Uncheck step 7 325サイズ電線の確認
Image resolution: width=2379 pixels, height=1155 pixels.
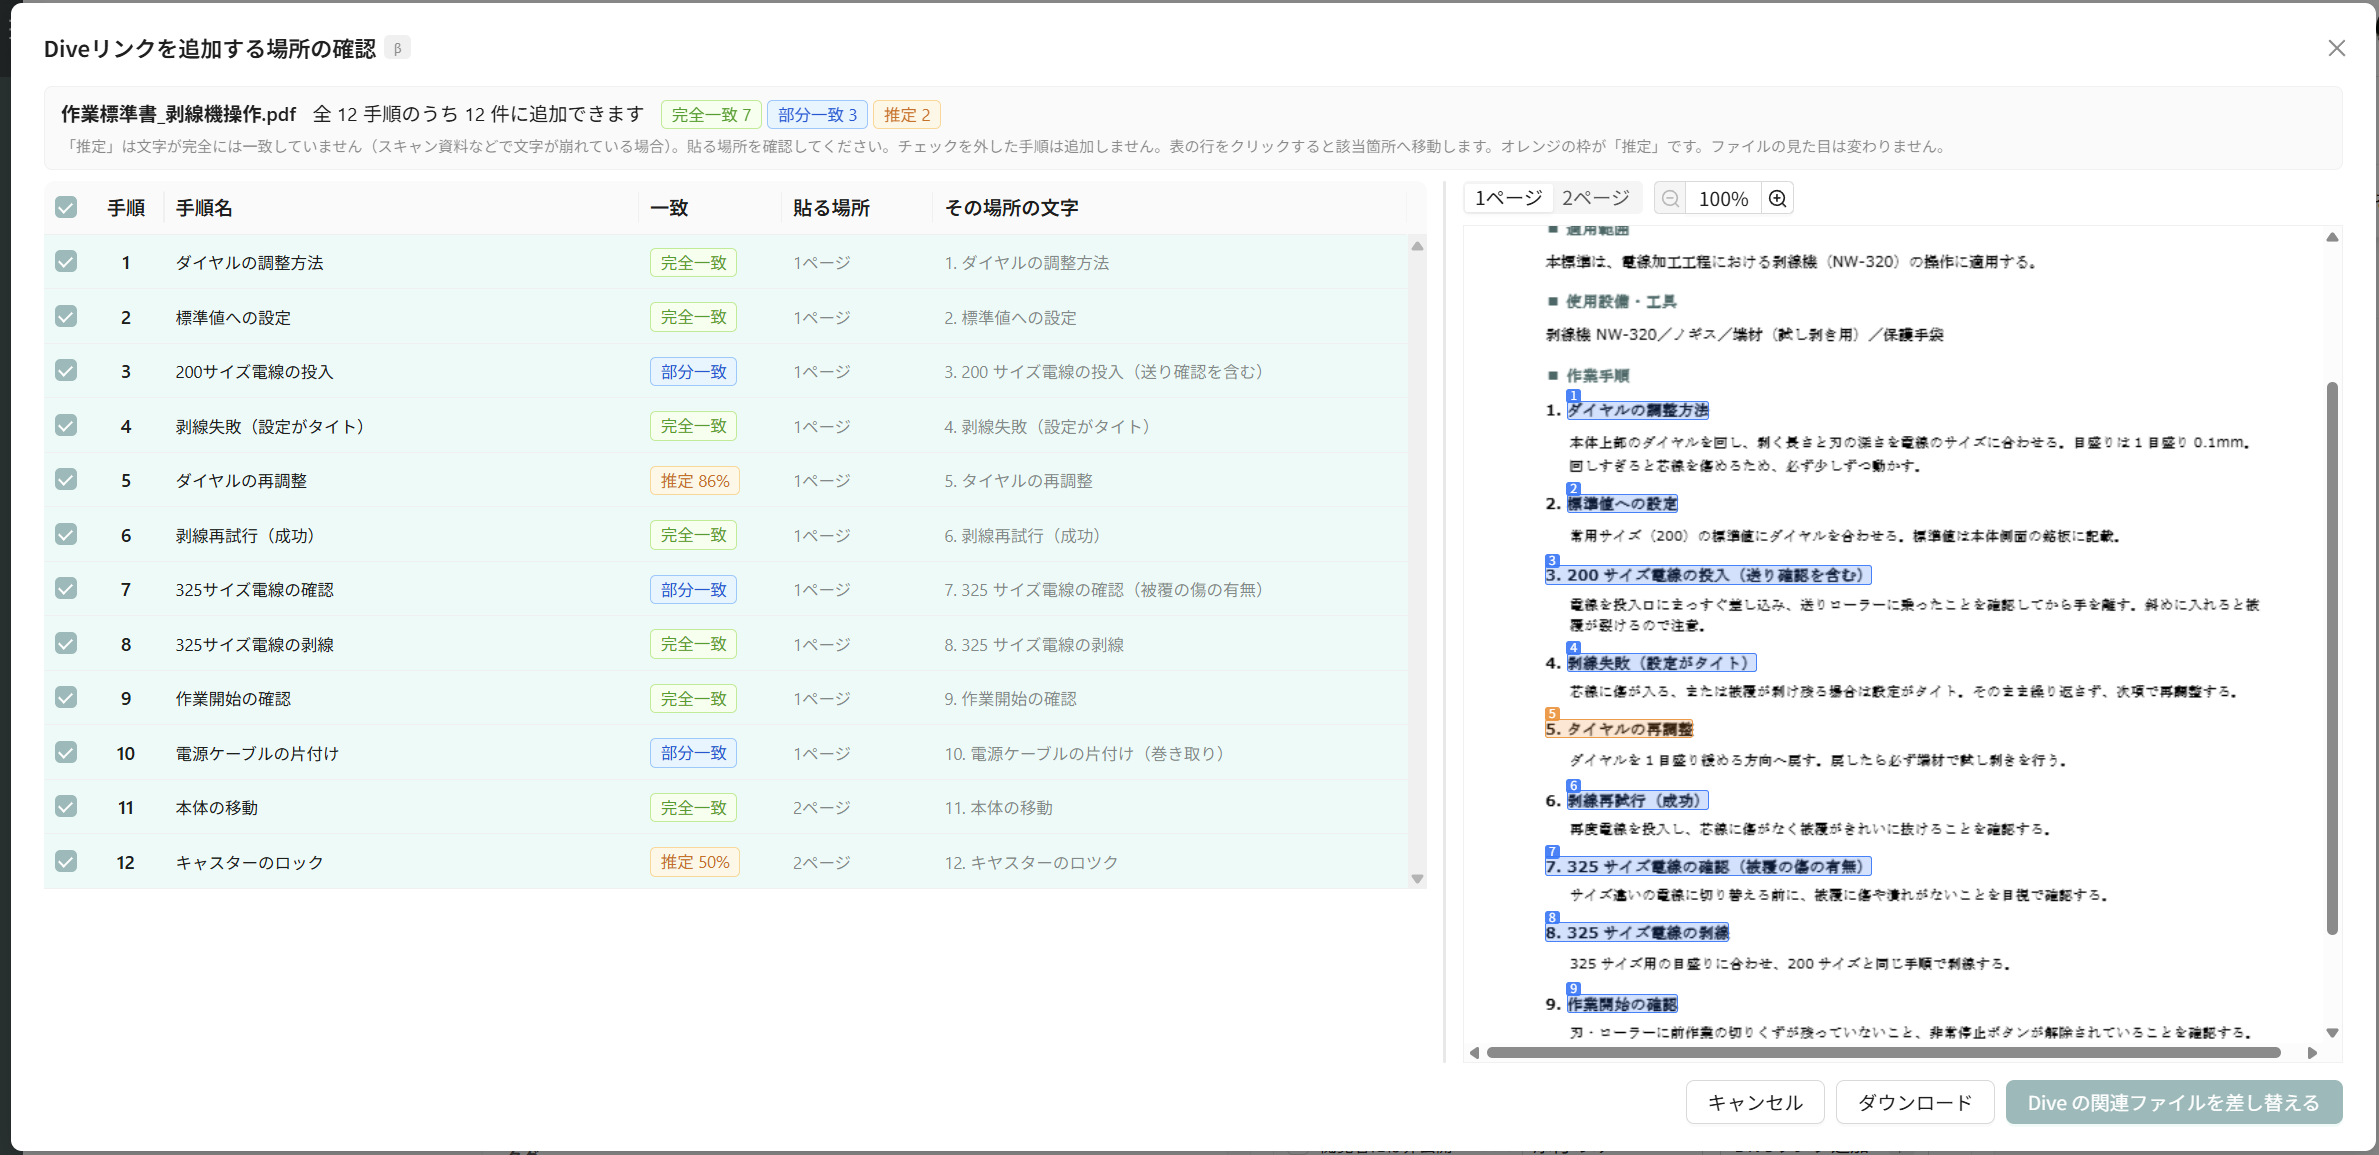click(x=66, y=589)
